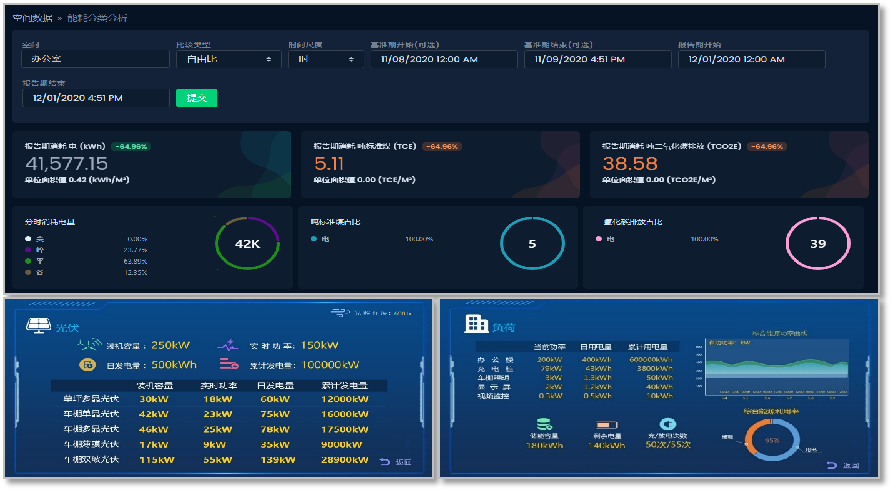The width and height of the screenshot is (892, 491).
Task: Click the 139kW cell in PV table
Action: click(x=278, y=460)
